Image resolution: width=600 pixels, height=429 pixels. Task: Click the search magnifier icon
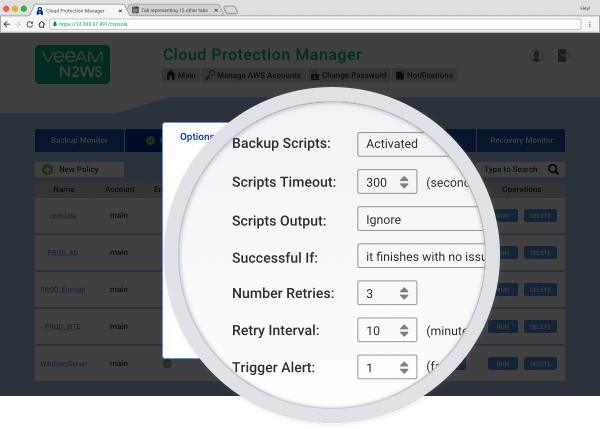(553, 169)
